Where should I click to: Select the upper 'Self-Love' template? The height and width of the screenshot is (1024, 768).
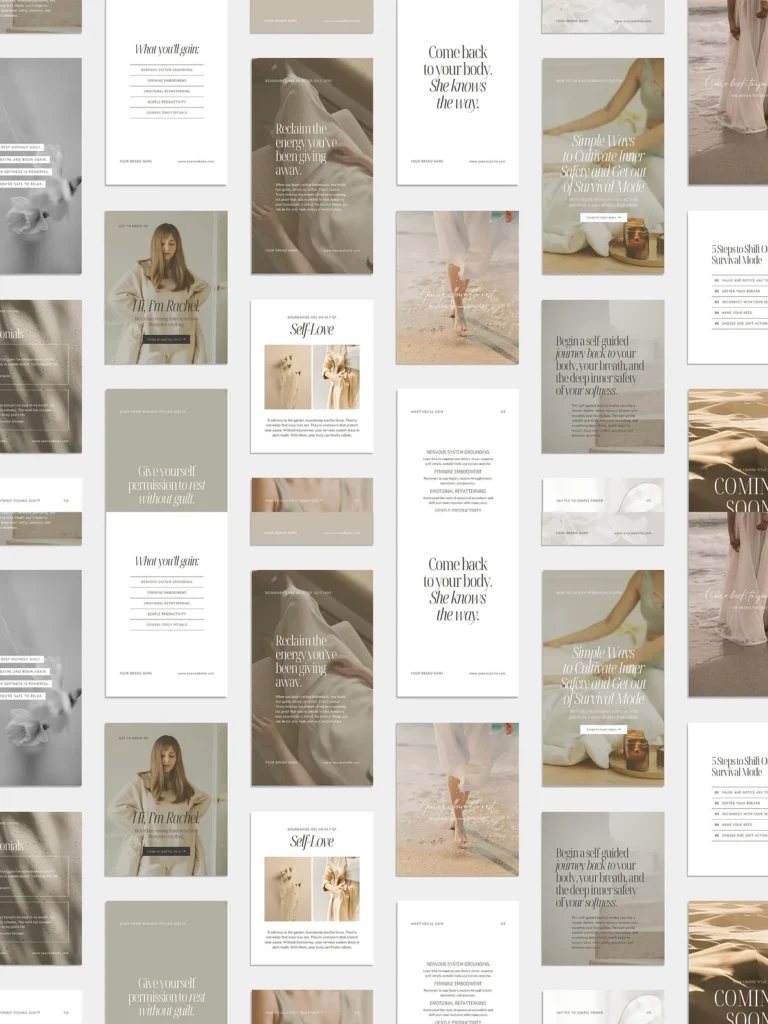tap(312, 376)
